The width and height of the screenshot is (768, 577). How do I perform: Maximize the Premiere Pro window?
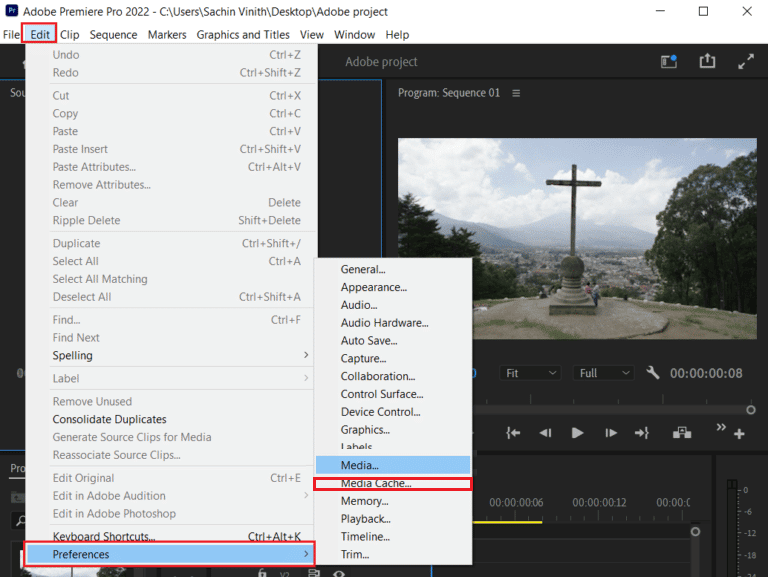703,11
